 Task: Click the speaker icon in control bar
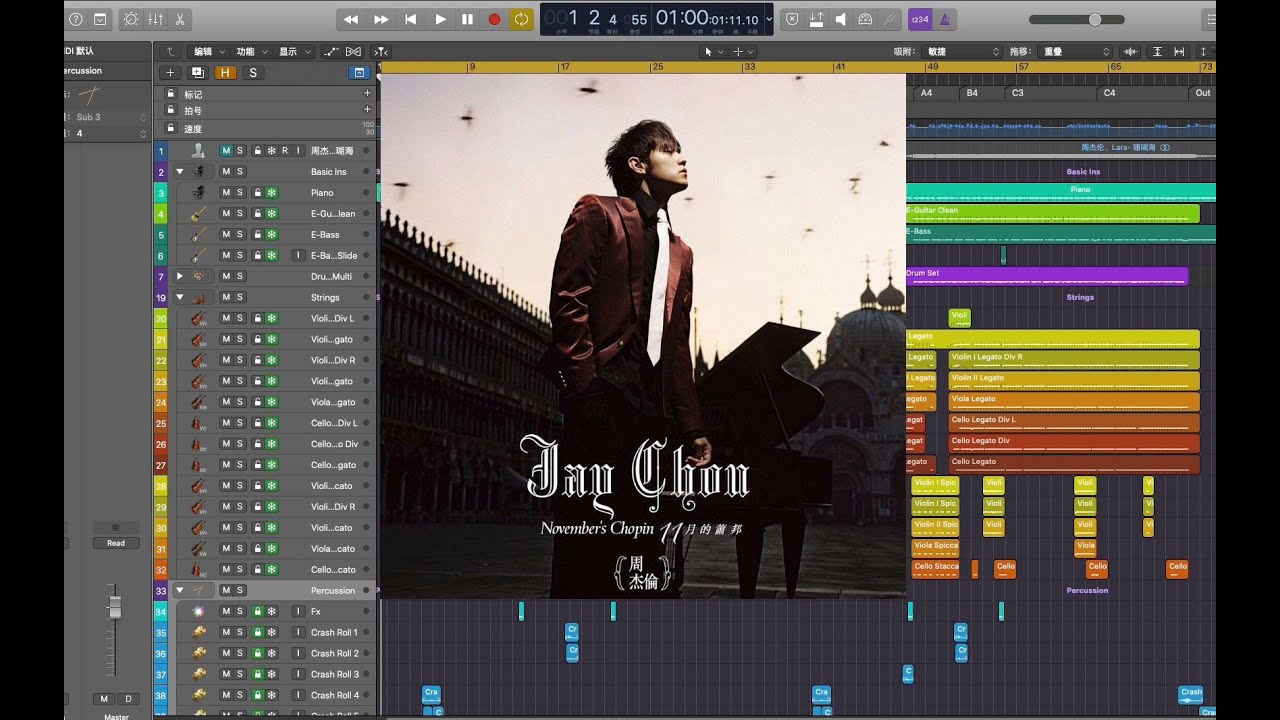click(840, 19)
